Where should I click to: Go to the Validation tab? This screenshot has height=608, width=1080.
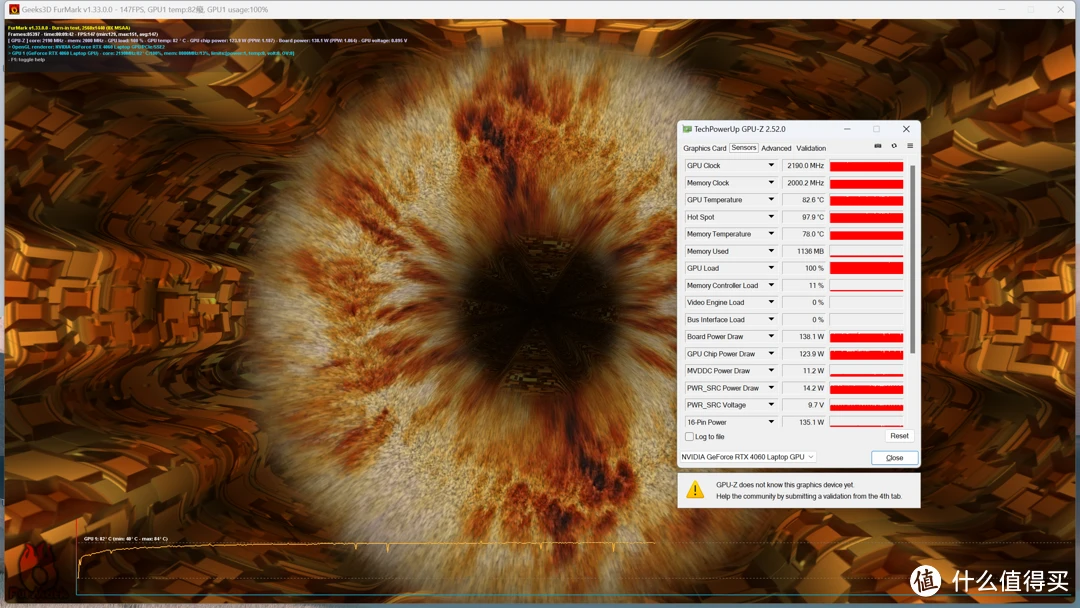[811, 148]
